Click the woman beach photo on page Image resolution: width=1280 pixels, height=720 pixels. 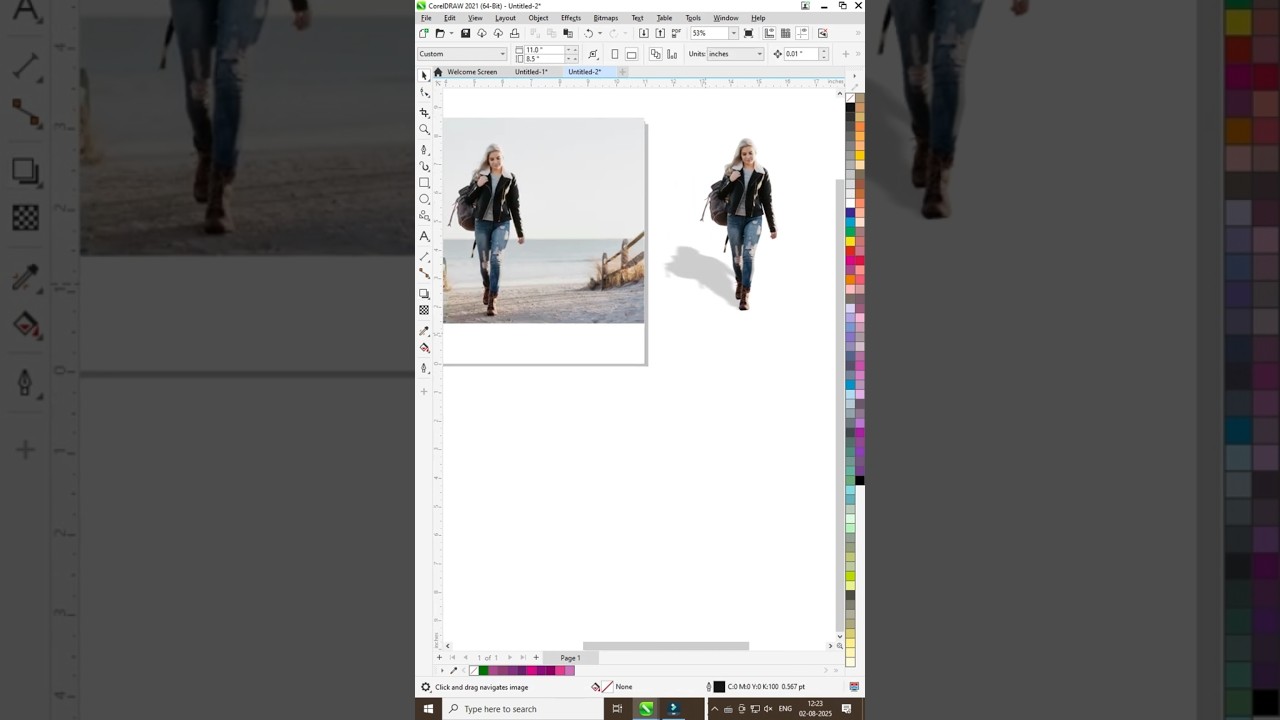click(544, 221)
